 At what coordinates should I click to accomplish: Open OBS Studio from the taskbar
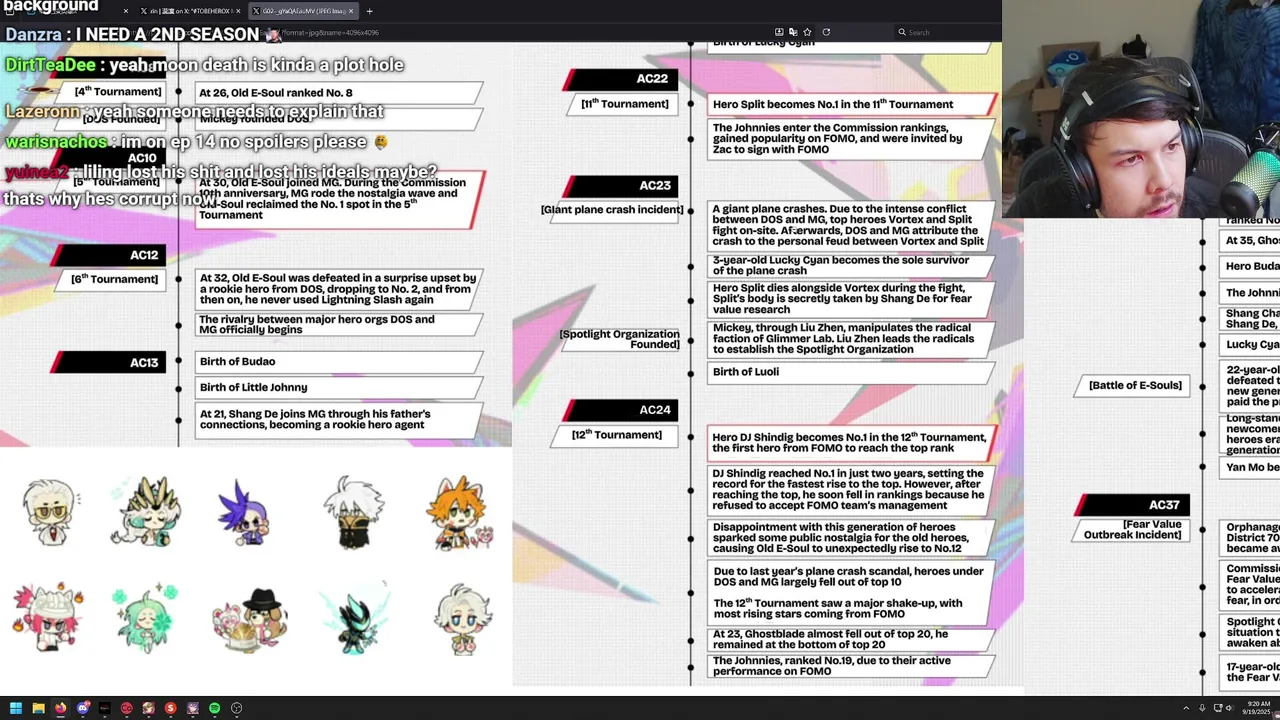pos(236,708)
